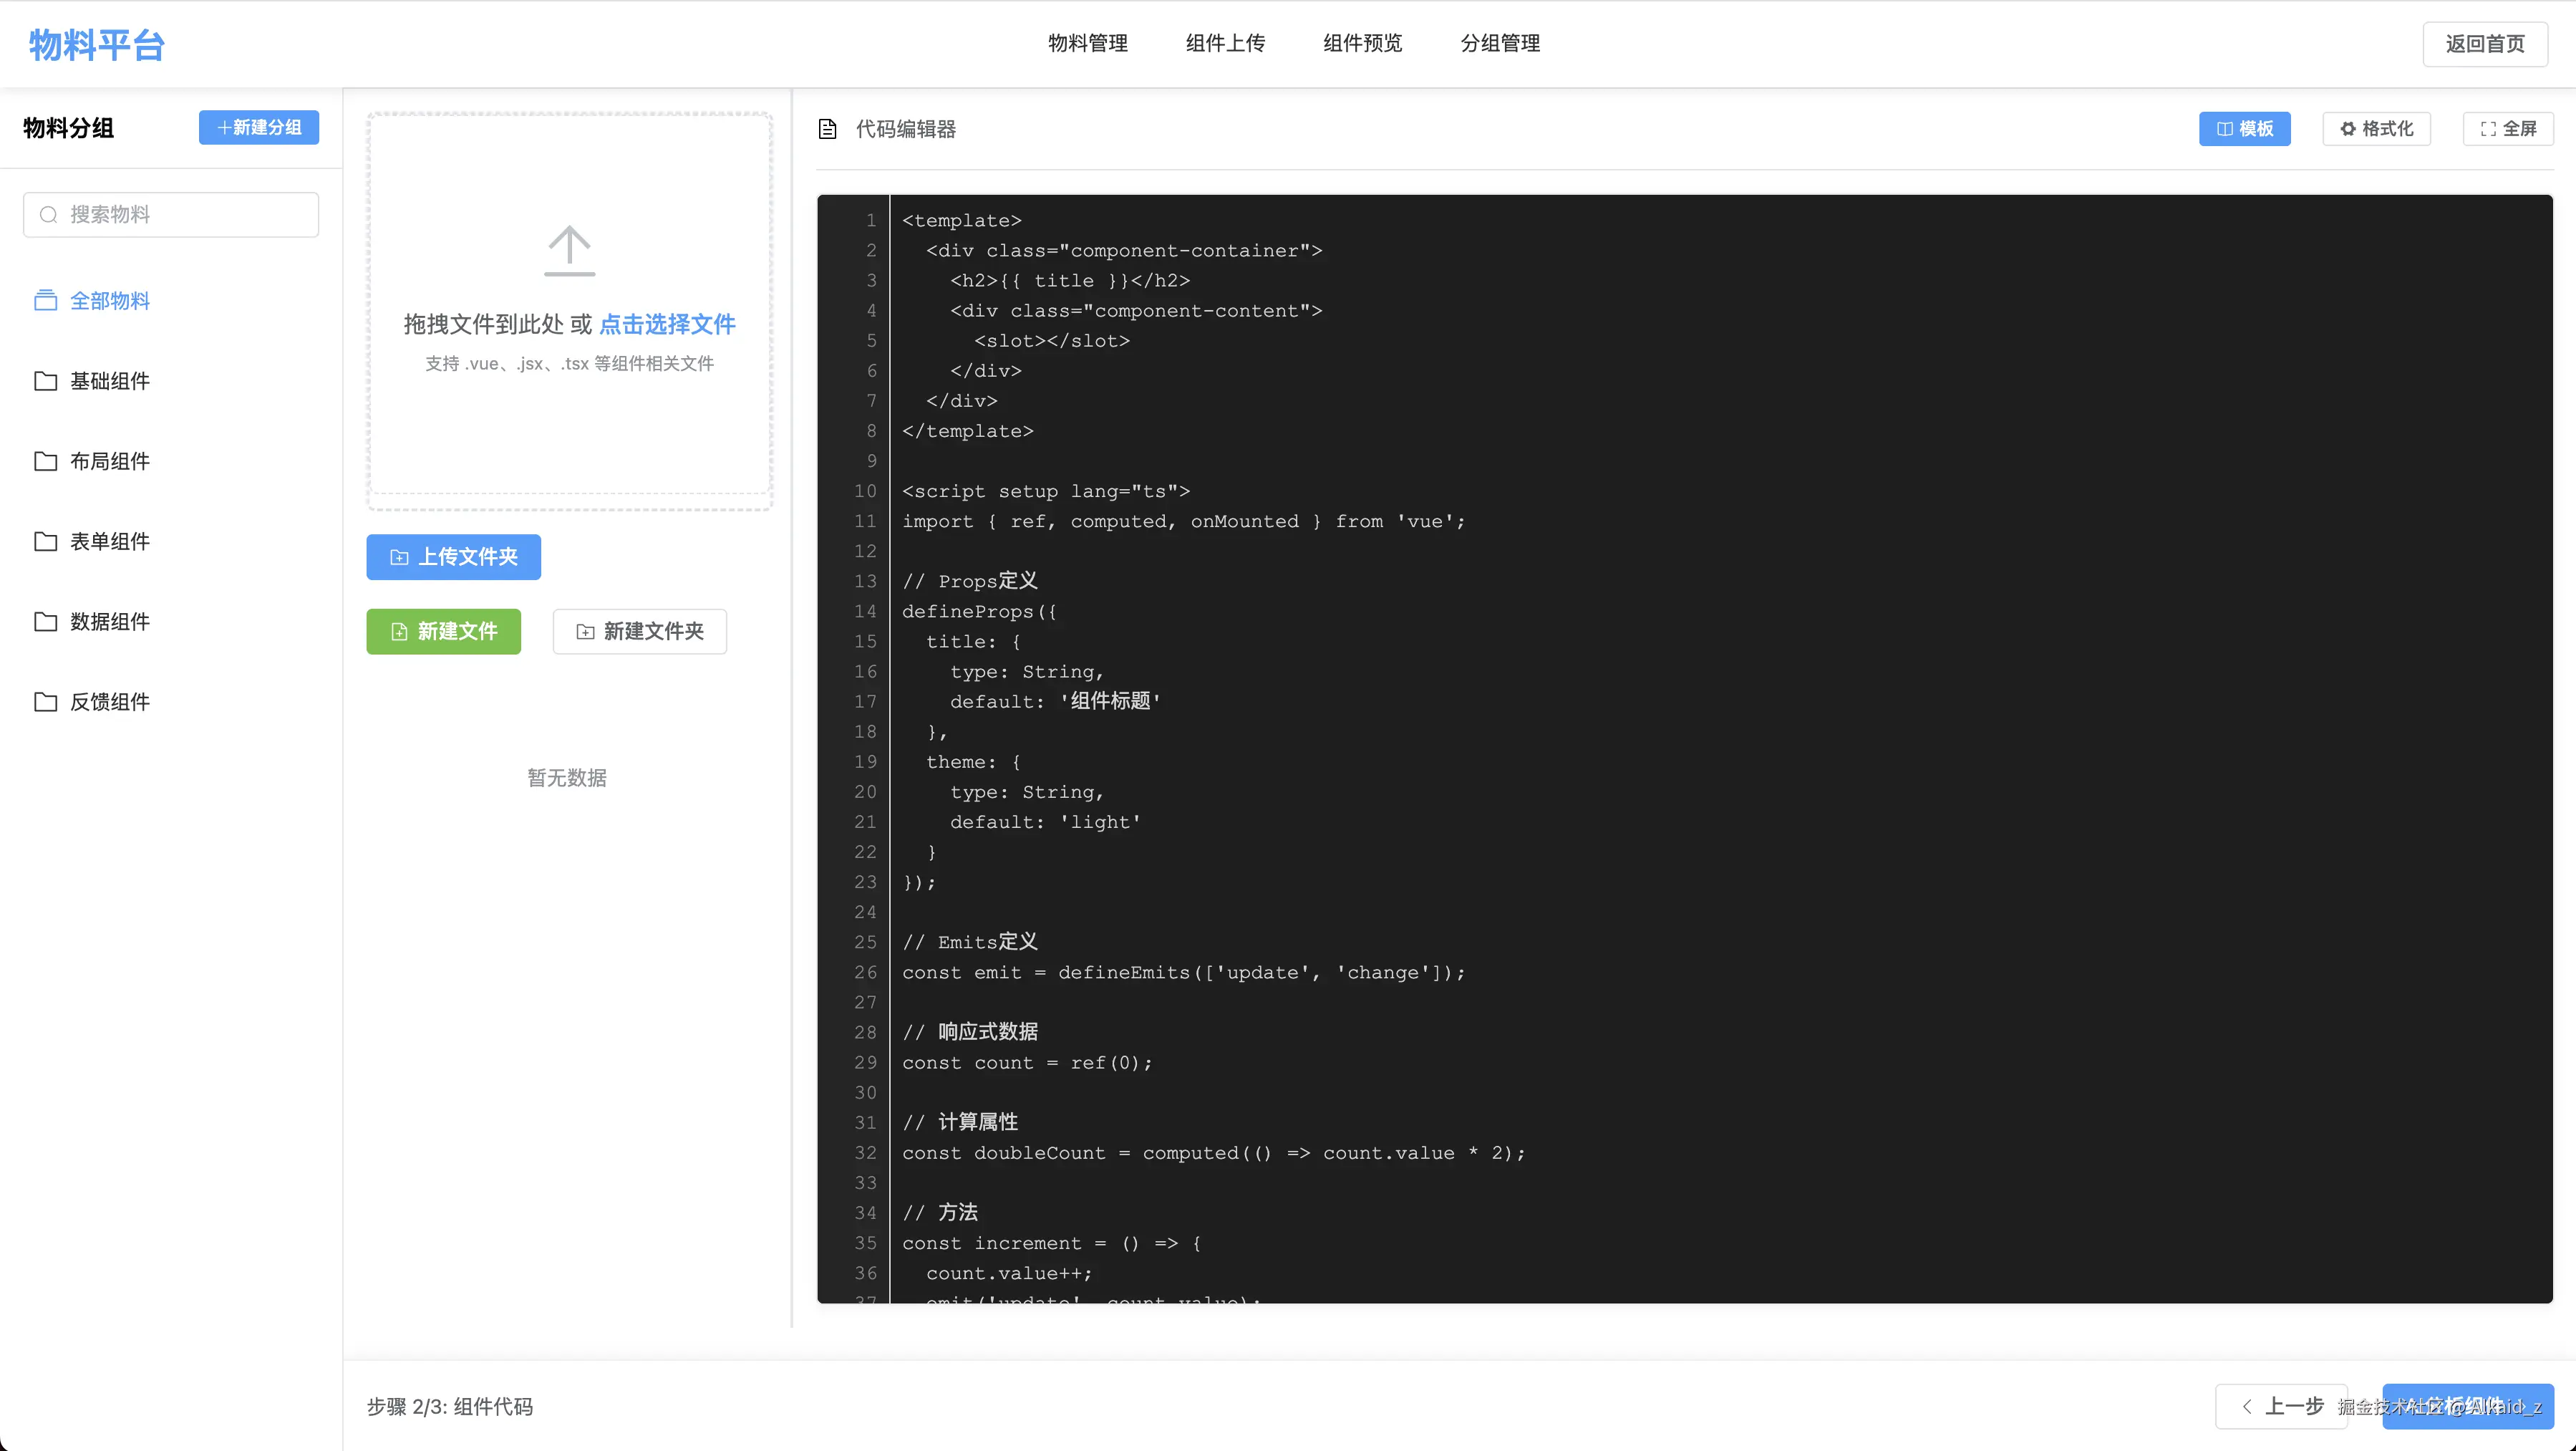Go to 分组管理 in navigation

pyautogui.click(x=1499, y=43)
